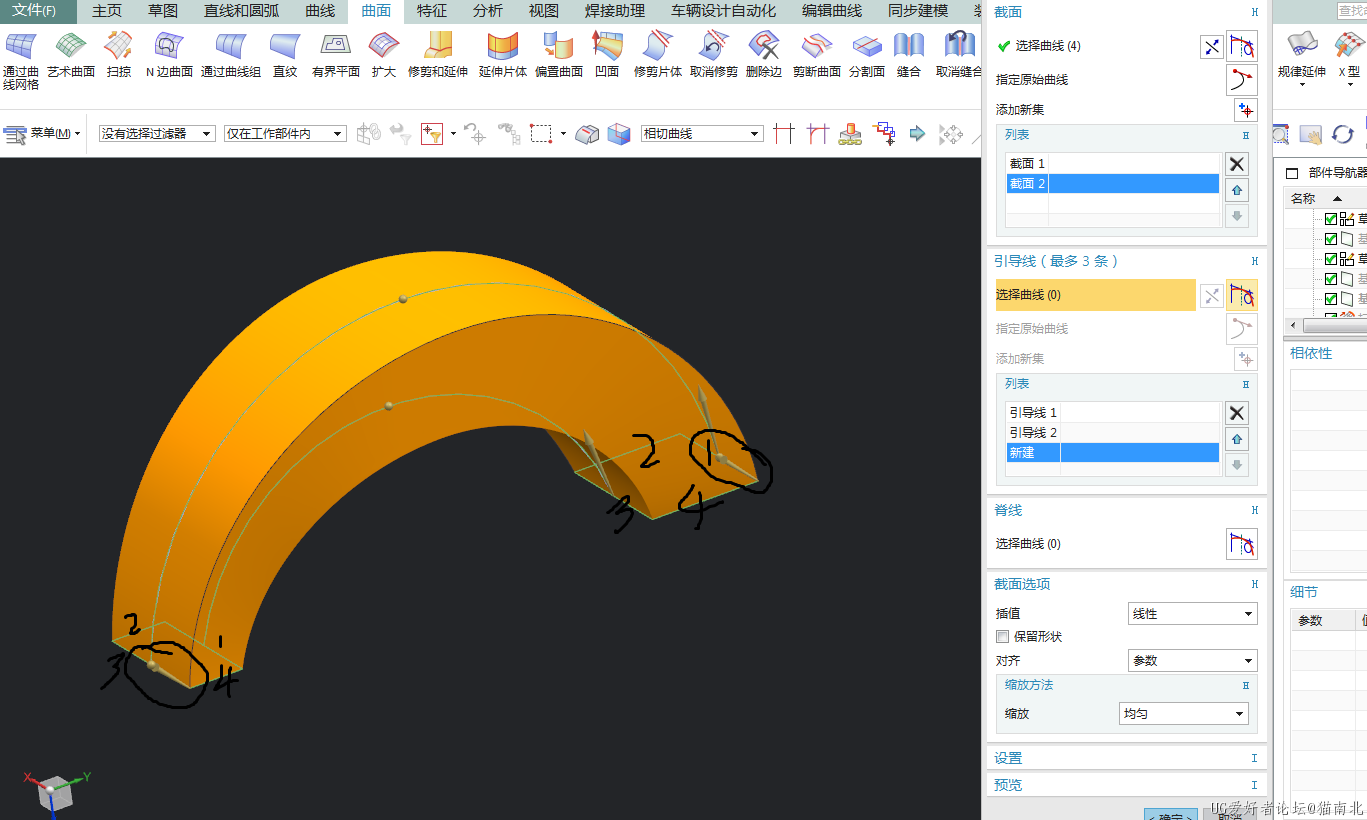Collapse the 脊线 section
The height and width of the screenshot is (820, 1367).
point(1254,510)
